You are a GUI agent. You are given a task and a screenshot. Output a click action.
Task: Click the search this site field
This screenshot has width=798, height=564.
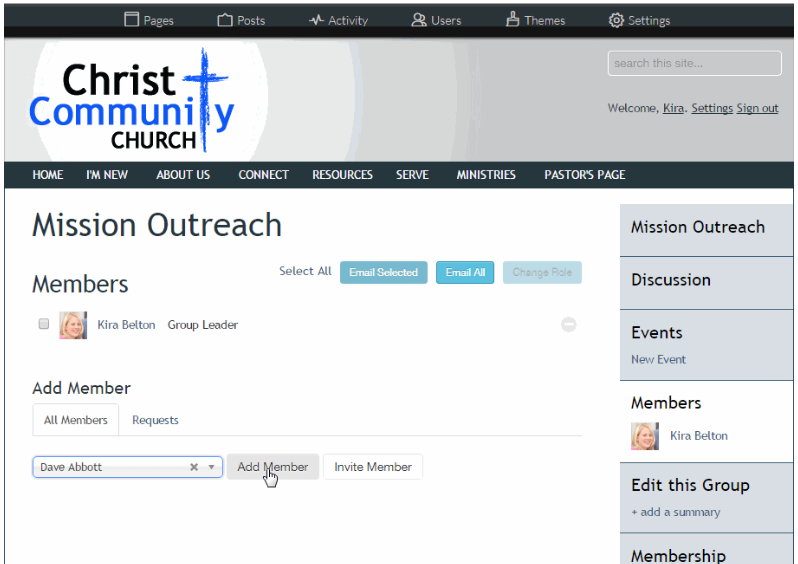[x=694, y=63]
